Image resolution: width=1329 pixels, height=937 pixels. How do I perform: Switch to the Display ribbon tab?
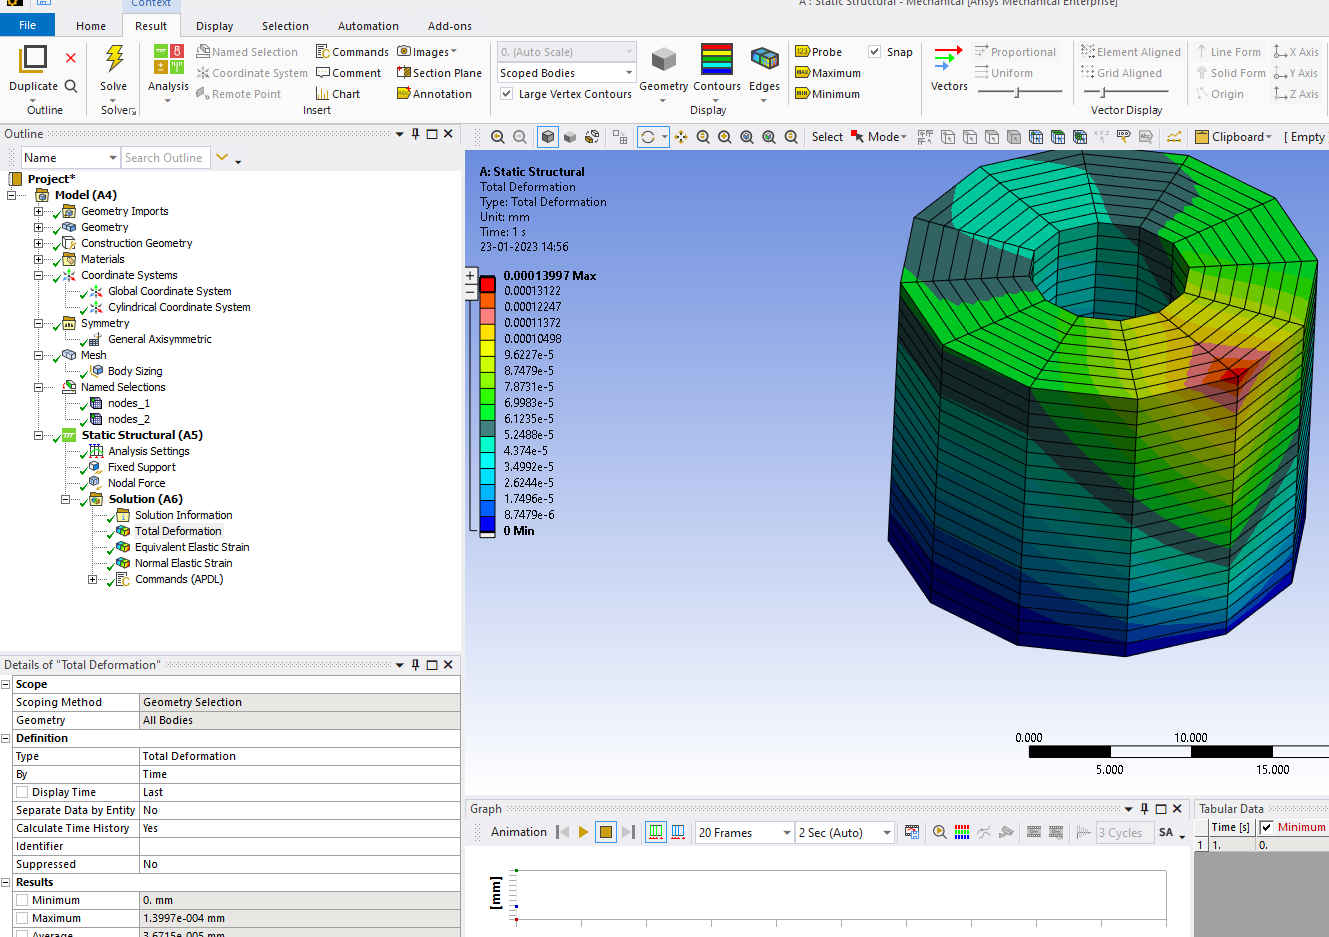coord(214,26)
